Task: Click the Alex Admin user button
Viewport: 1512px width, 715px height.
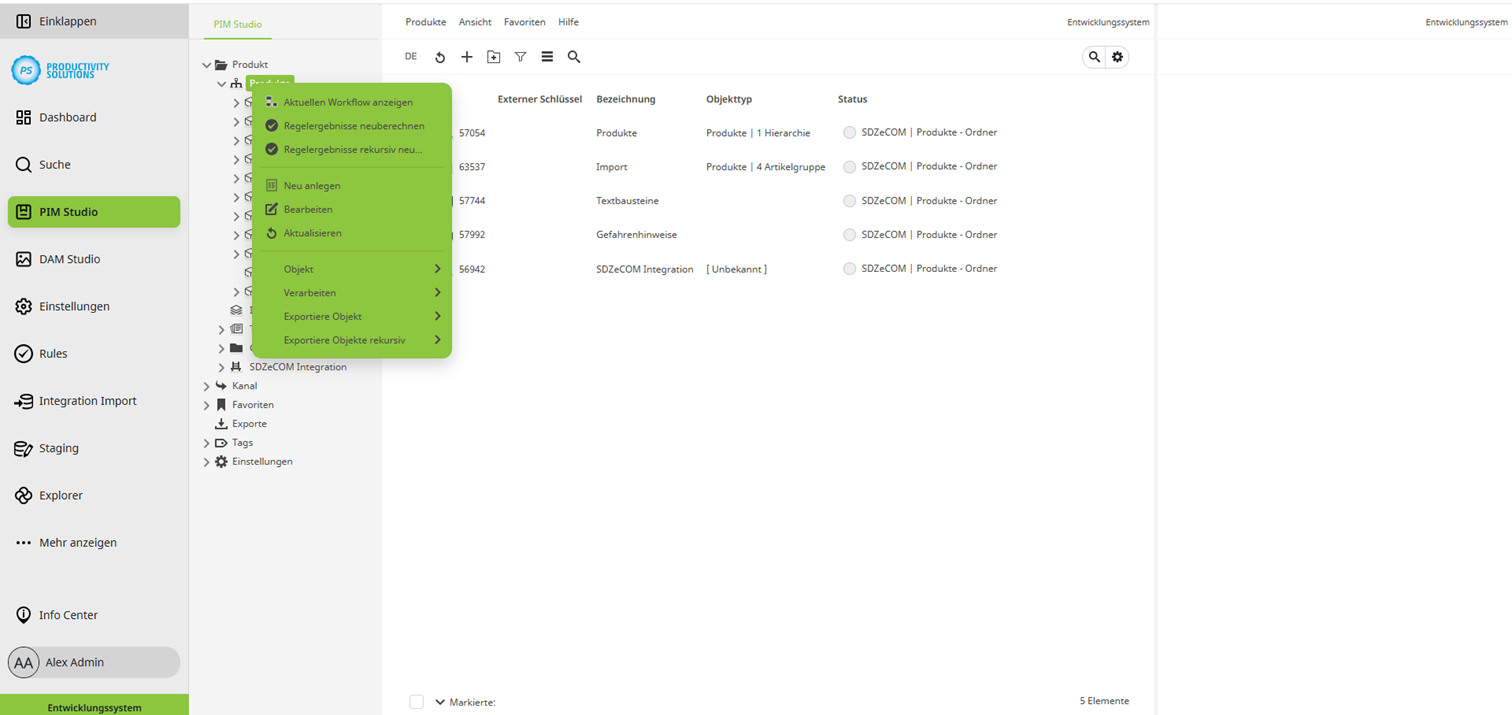Action: (x=94, y=662)
